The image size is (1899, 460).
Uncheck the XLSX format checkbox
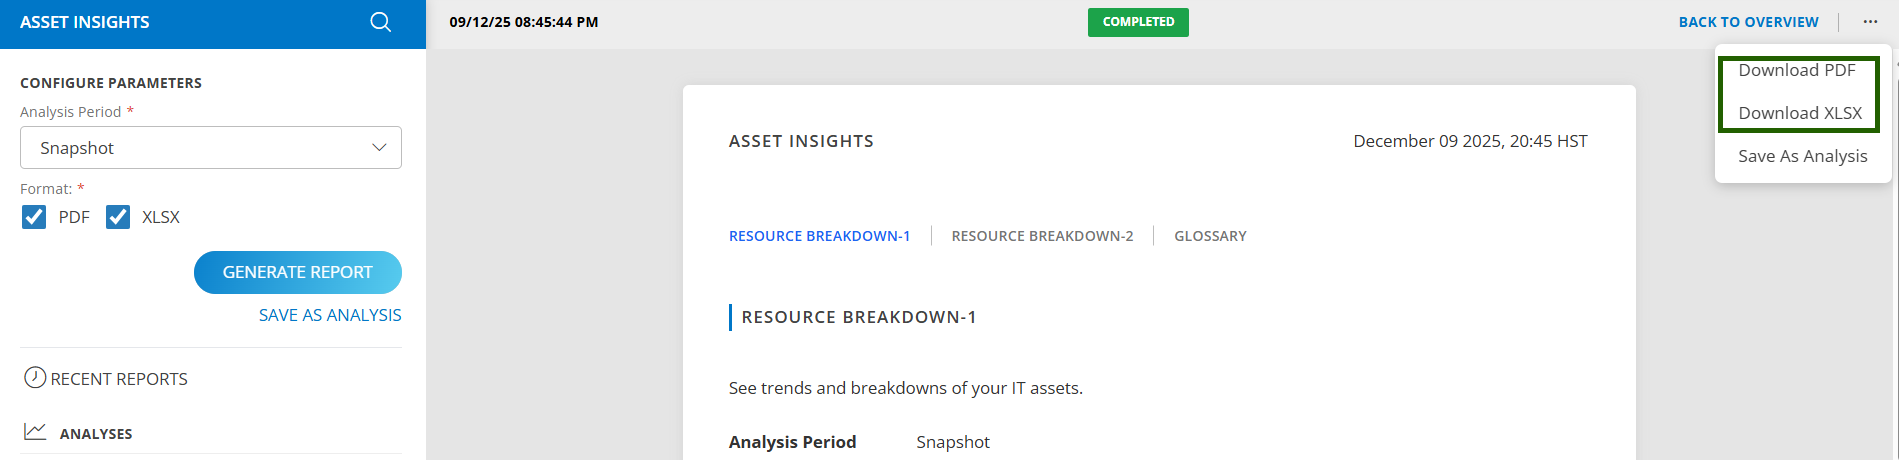pyautogui.click(x=118, y=217)
